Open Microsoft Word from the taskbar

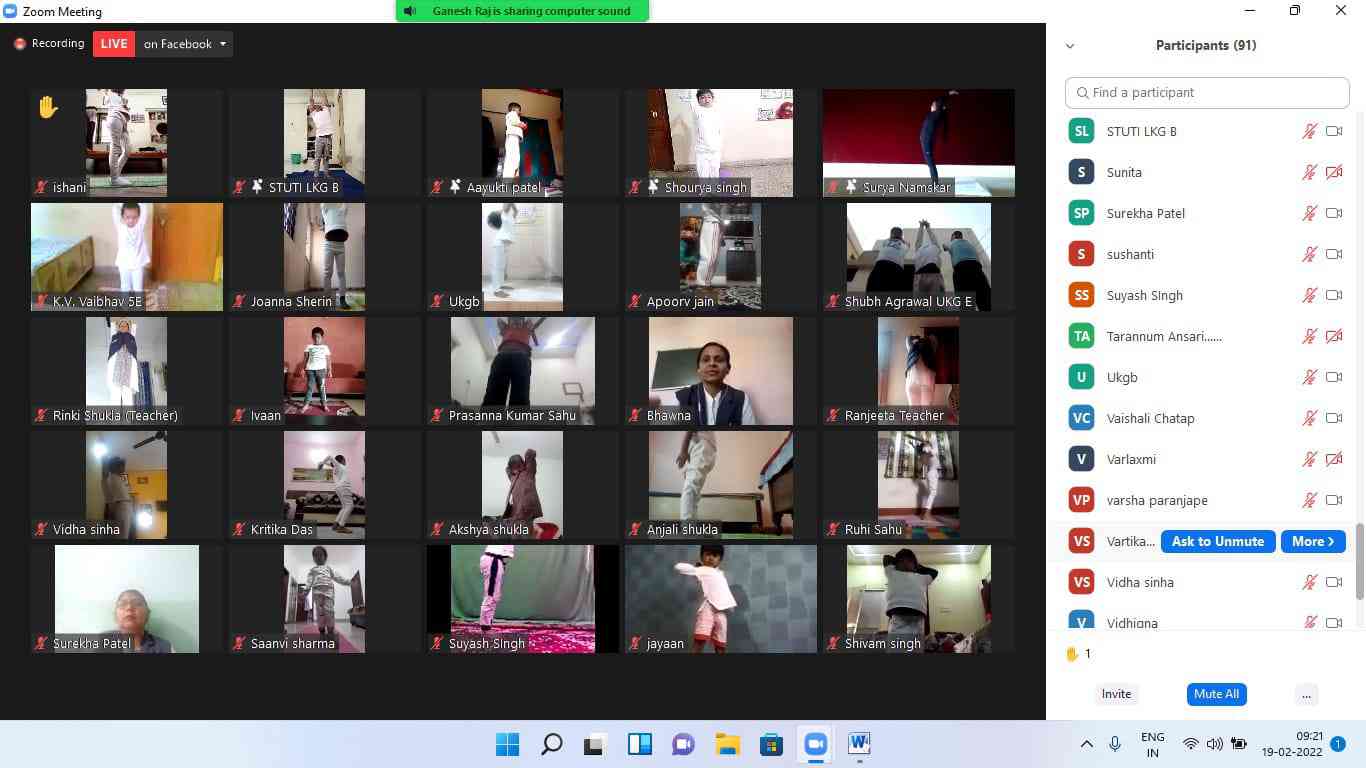(859, 744)
